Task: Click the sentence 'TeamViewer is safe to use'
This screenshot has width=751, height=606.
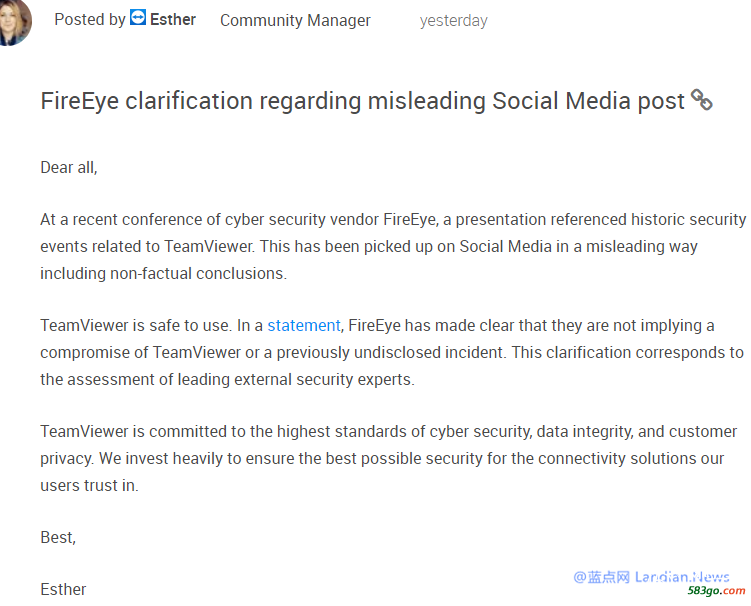Action: (136, 325)
